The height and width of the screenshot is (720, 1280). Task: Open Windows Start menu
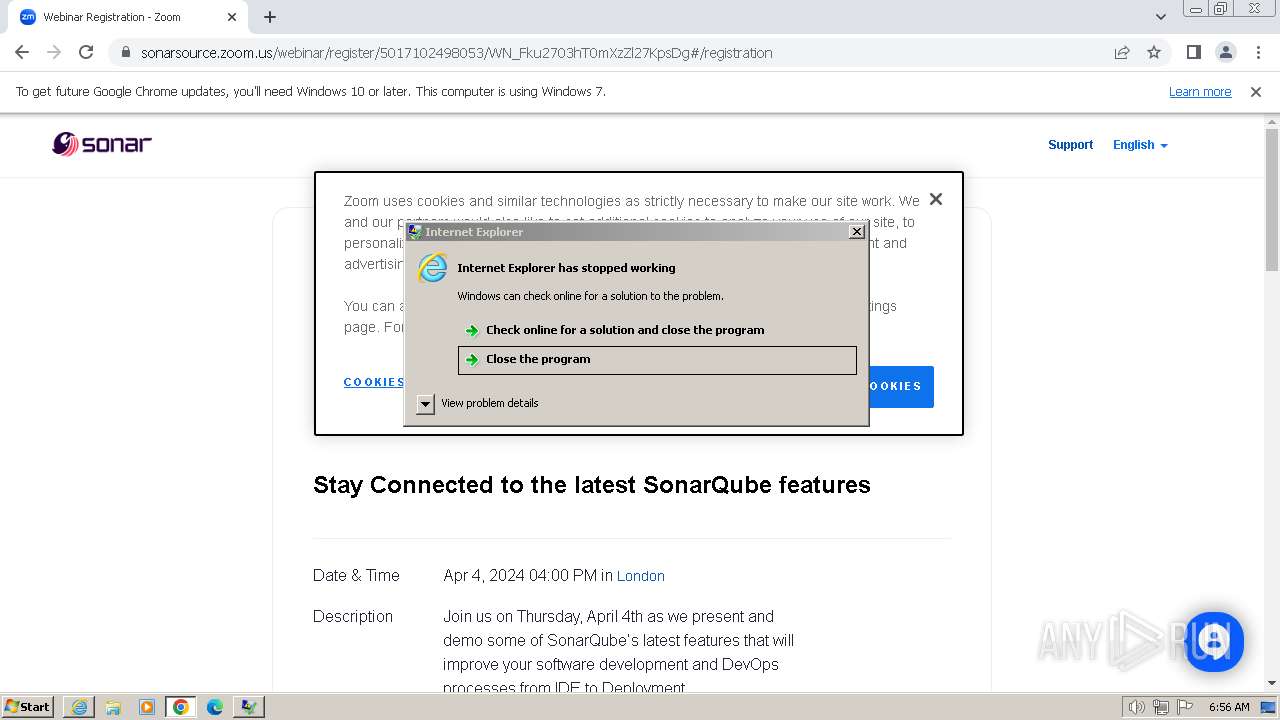[28, 706]
